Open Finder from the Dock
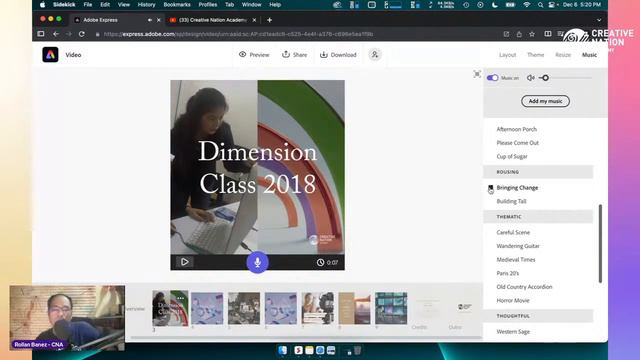 point(282,350)
